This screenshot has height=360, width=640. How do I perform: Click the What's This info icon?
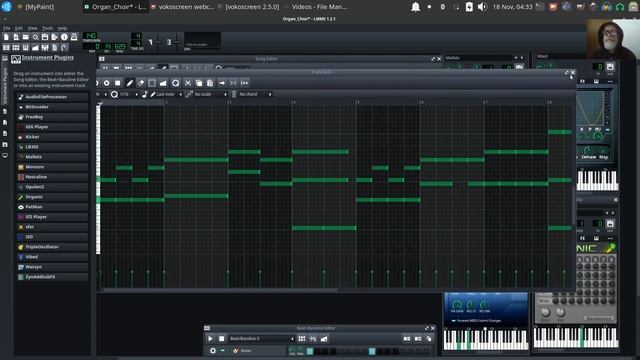(x=64, y=37)
